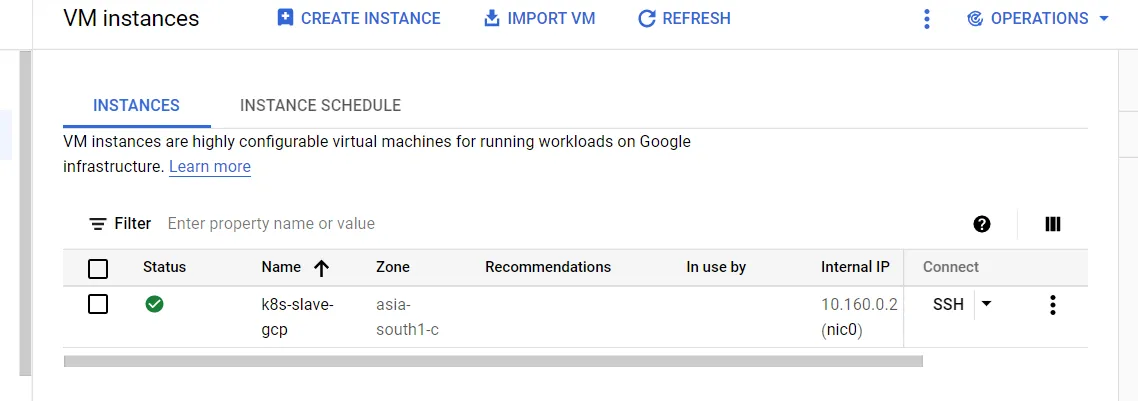Image resolution: width=1138 pixels, height=401 pixels.
Task: Click SSH button for k8s-slave-gcp
Action: pyautogui.click(x=948, y=304)
